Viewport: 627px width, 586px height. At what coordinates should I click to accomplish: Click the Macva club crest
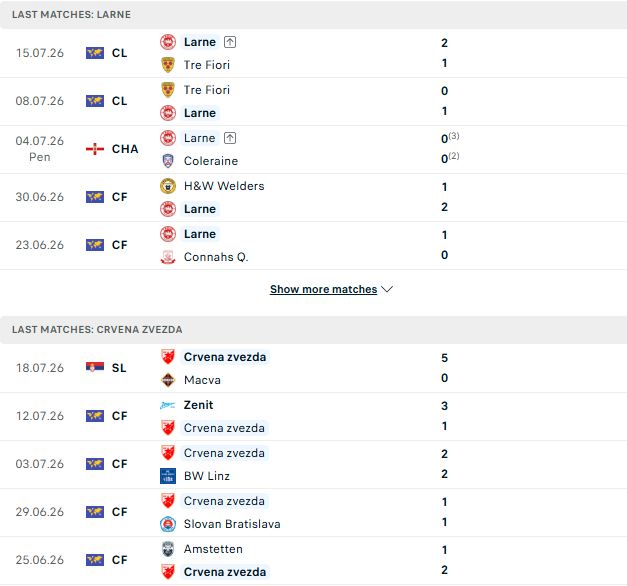(168, 380)
